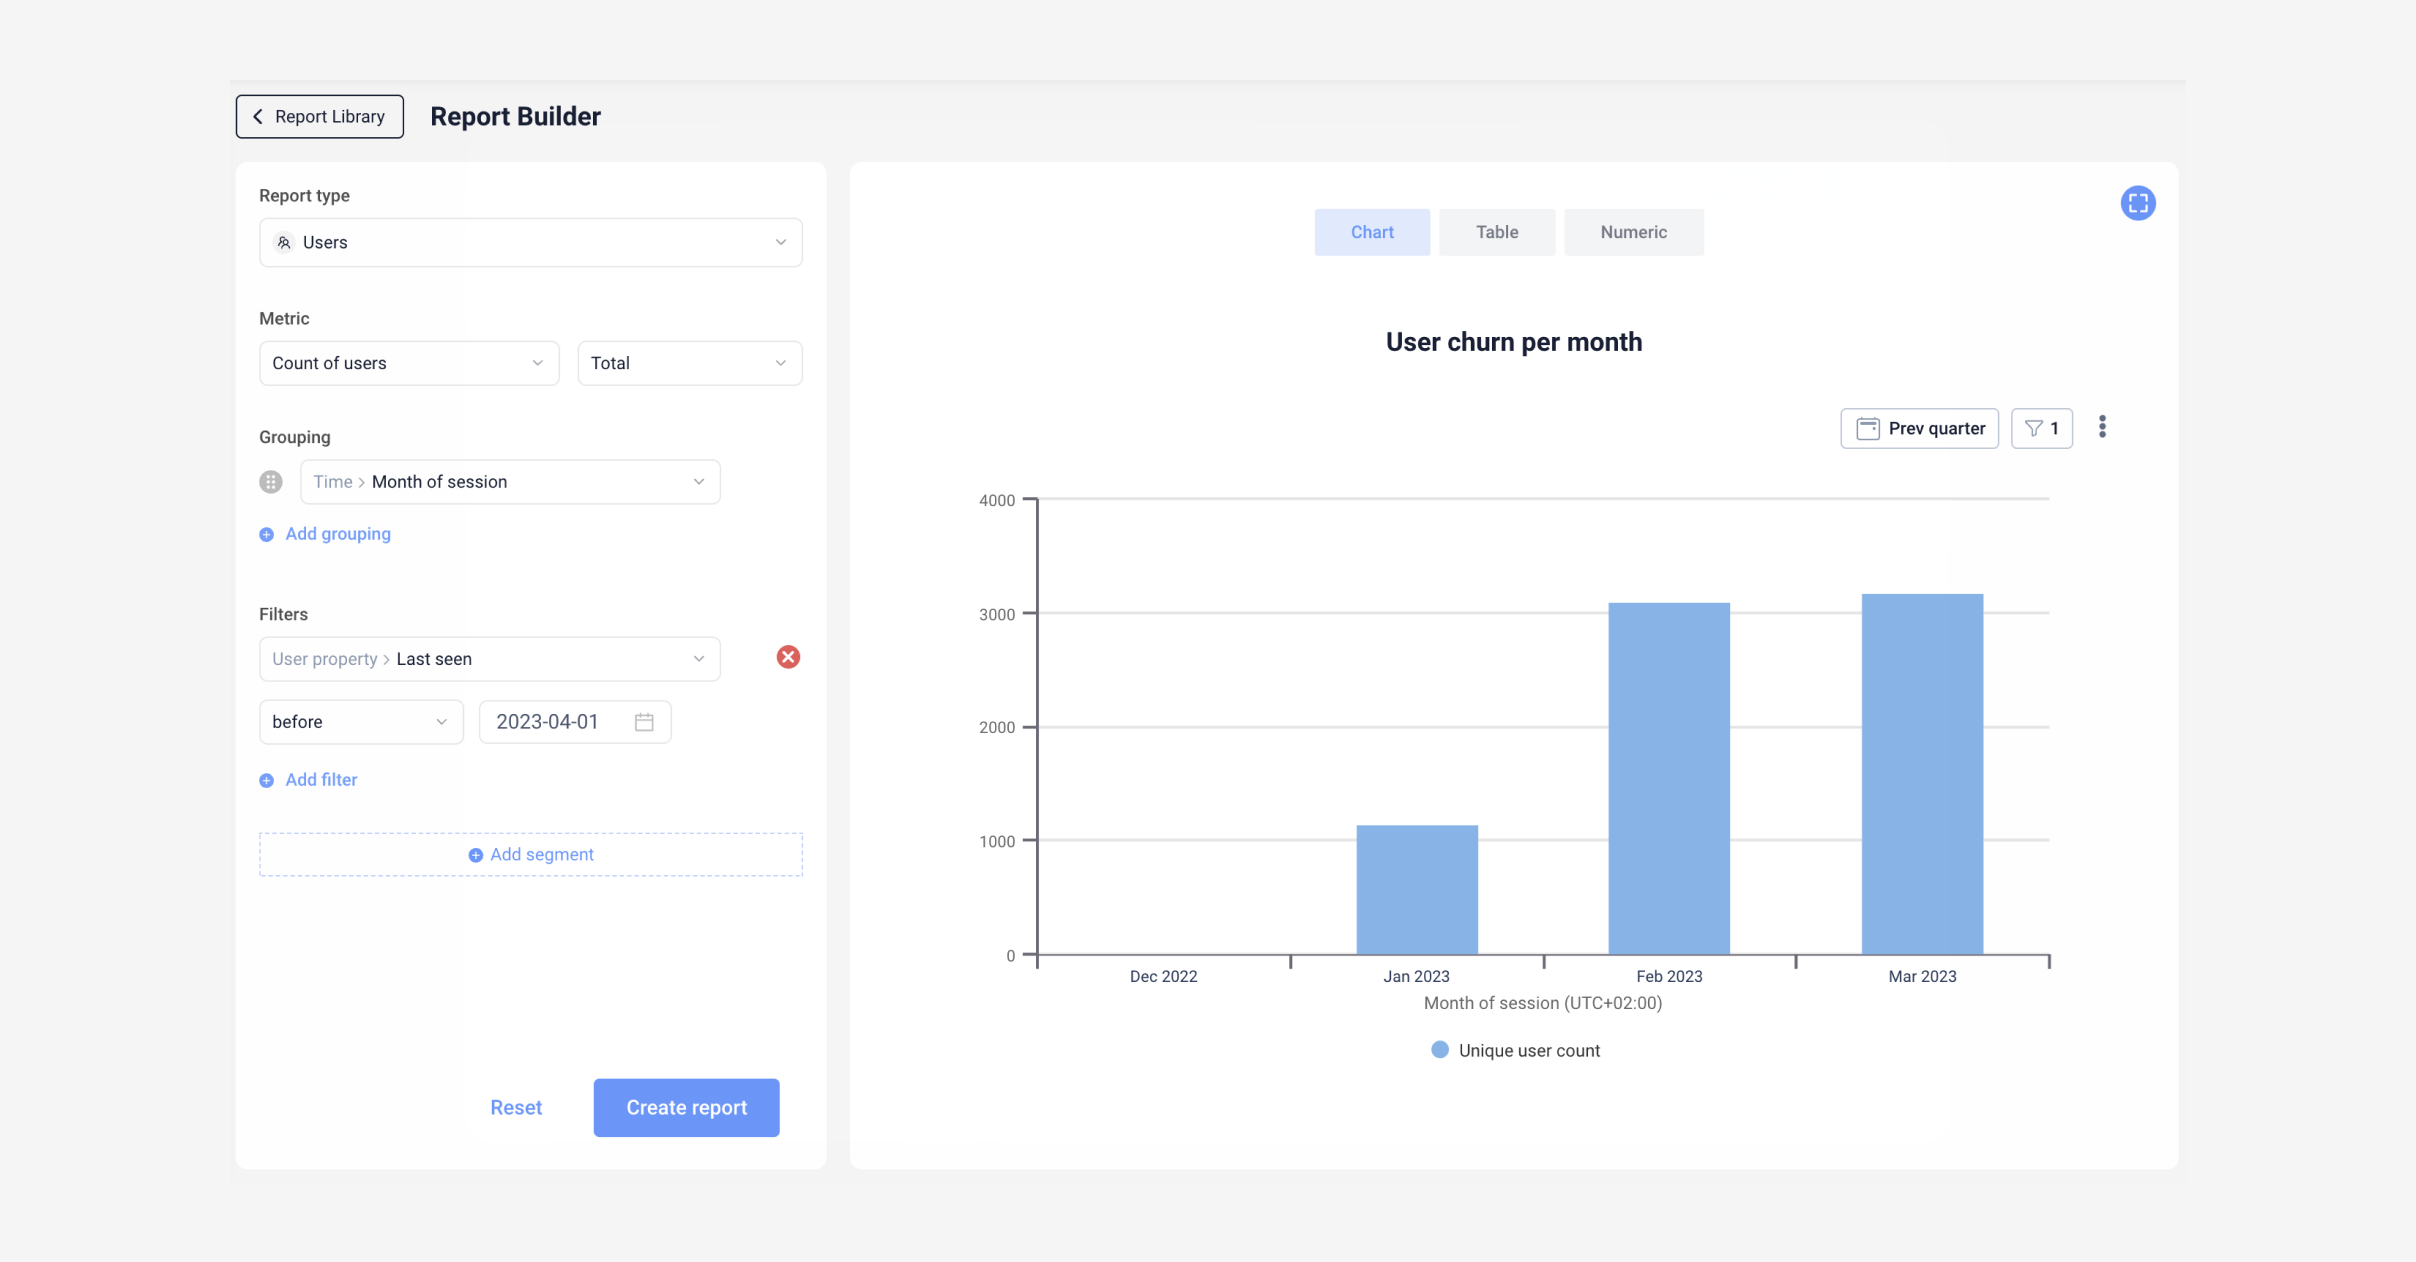2416x1262 pixels.
Task: Click the plus icon beside Add segment
Action: pyautogui.click(x=474, y=854)
